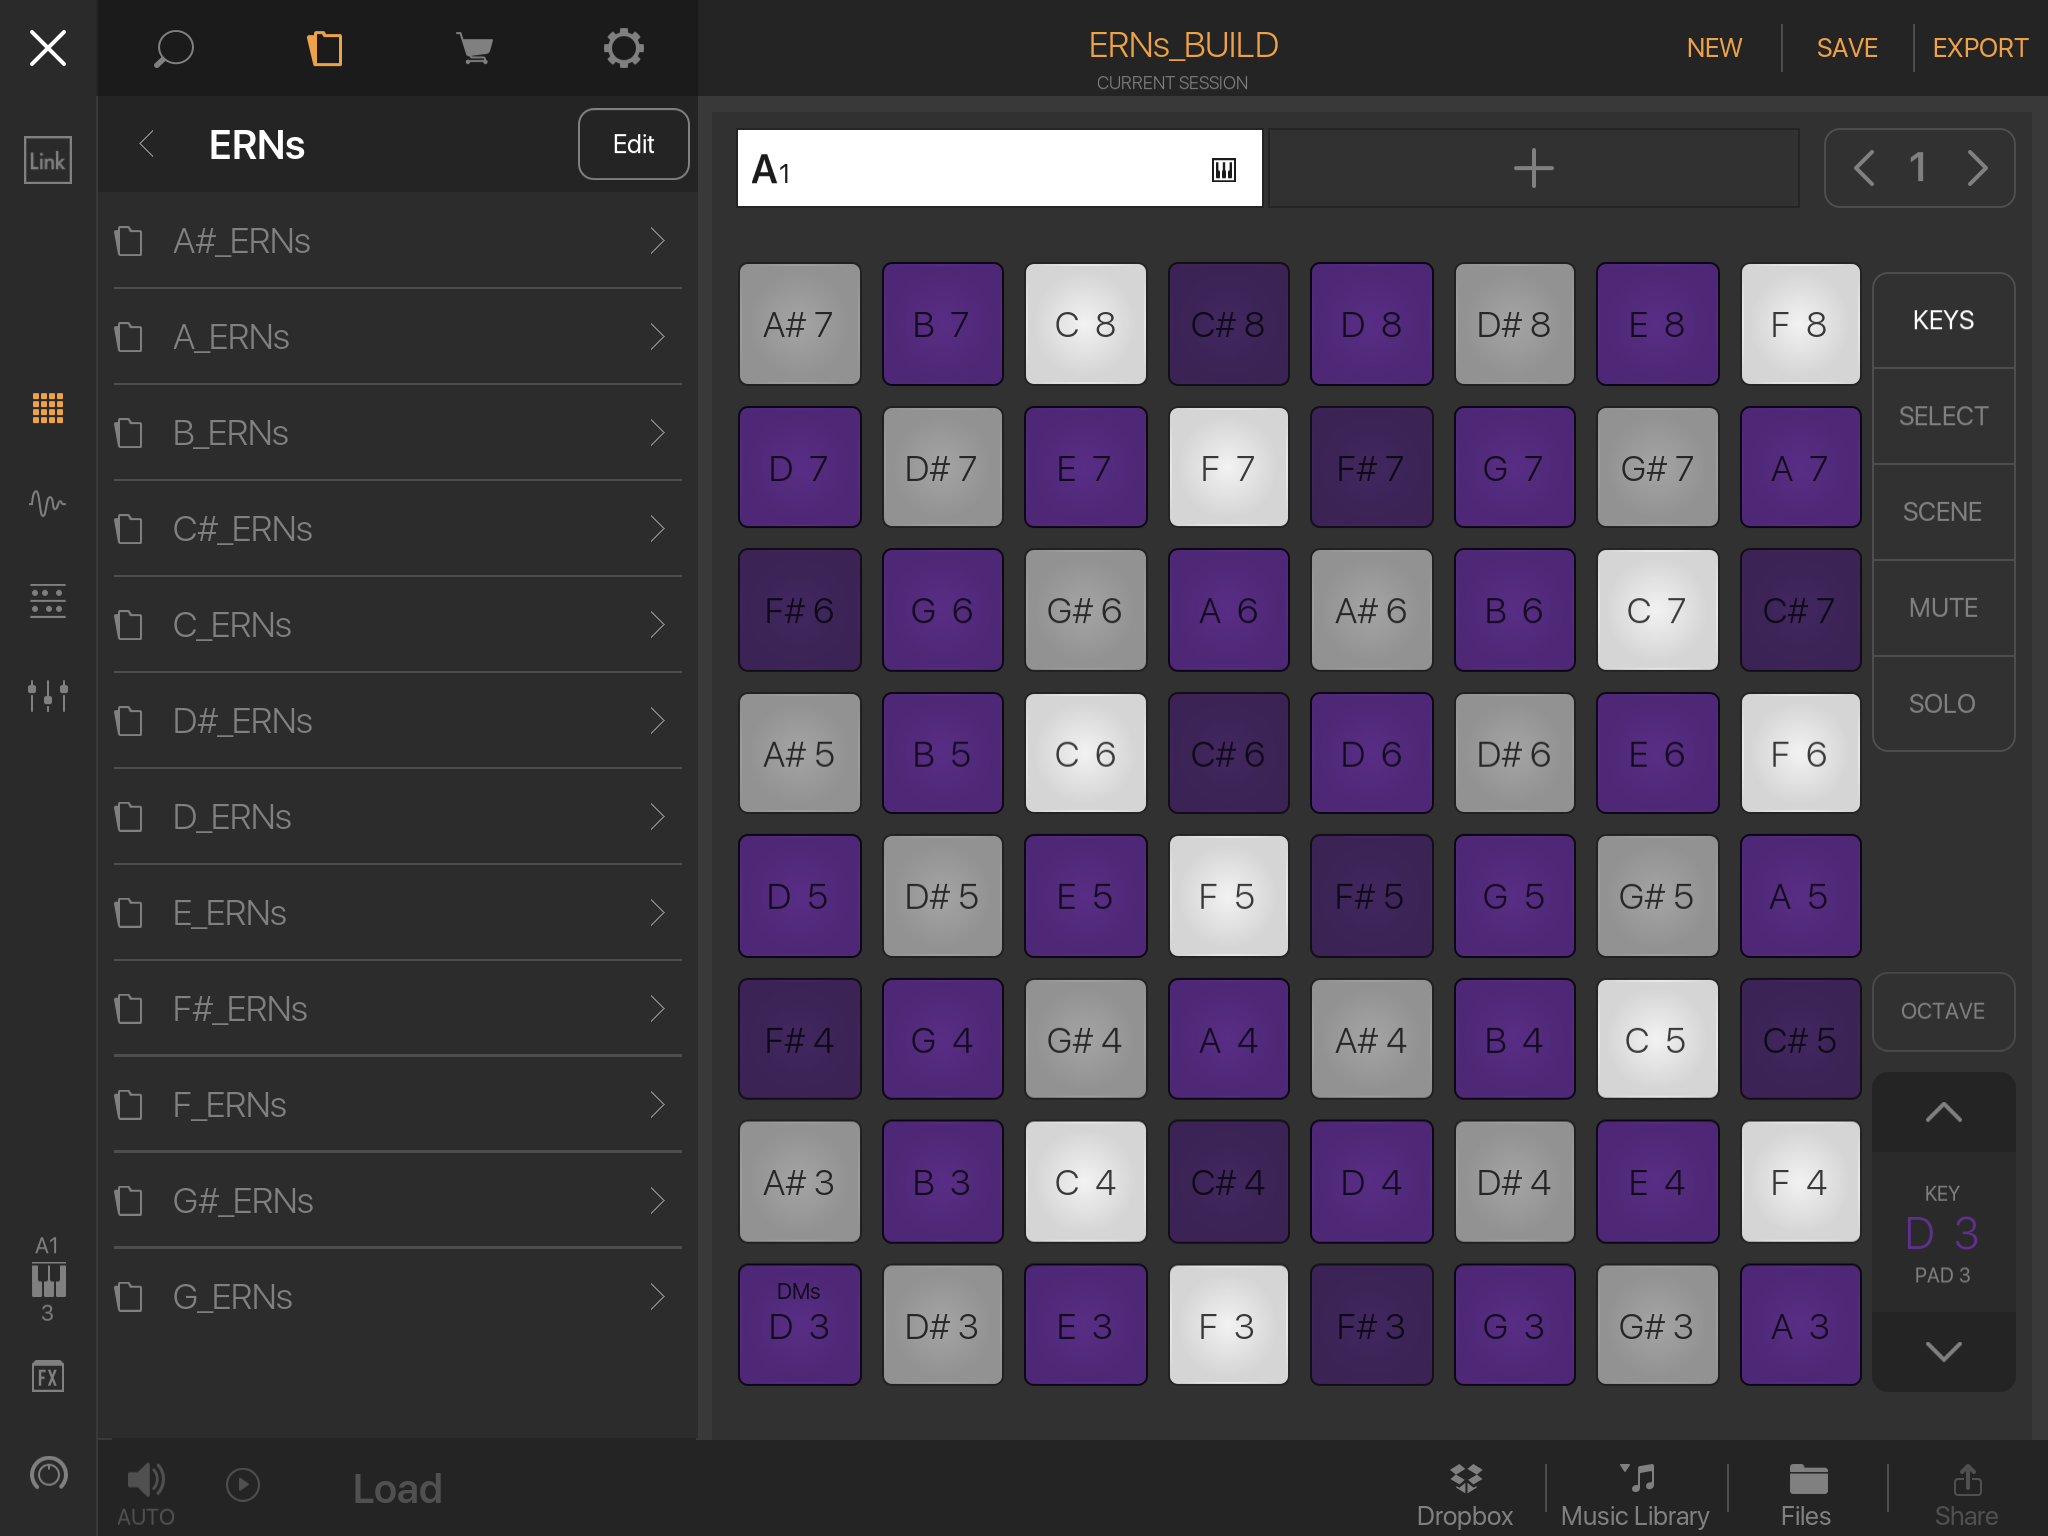Play preview with circled play button
The image size is (2048, 1536).
[x=243, y=1485]
